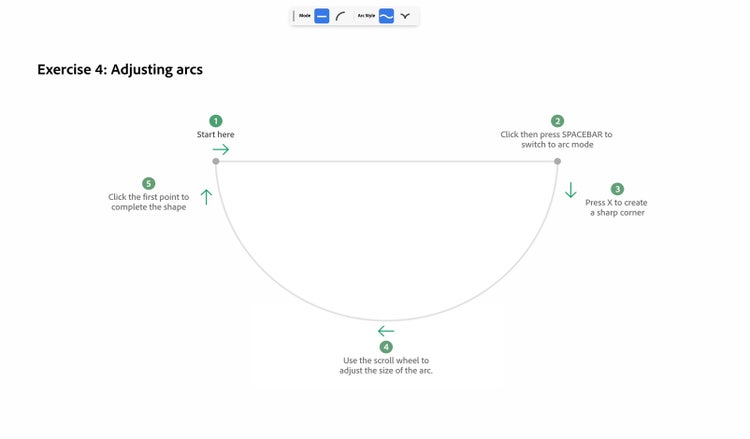
Task: Click the green number 2 badge
Action: click(557, 121)
